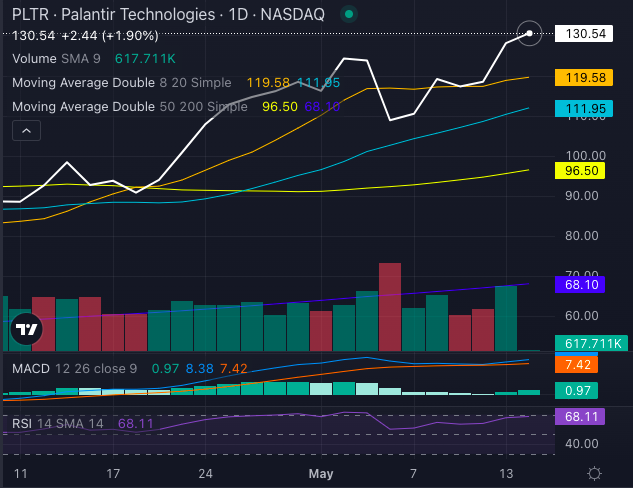Click the 7 date label on time axis
633x488 pixels.
pyautogui.click(x=413, y=473)
